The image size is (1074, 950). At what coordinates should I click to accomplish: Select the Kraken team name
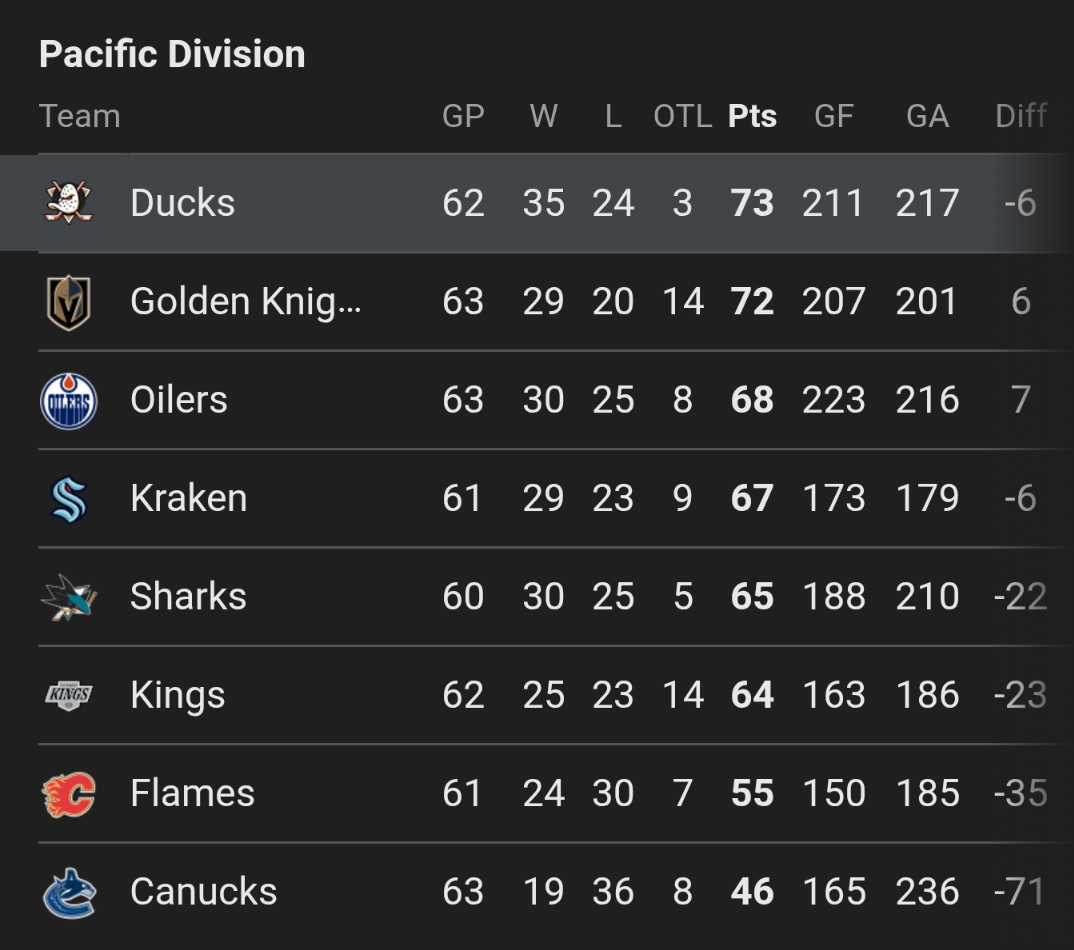(x=188, y=498)
